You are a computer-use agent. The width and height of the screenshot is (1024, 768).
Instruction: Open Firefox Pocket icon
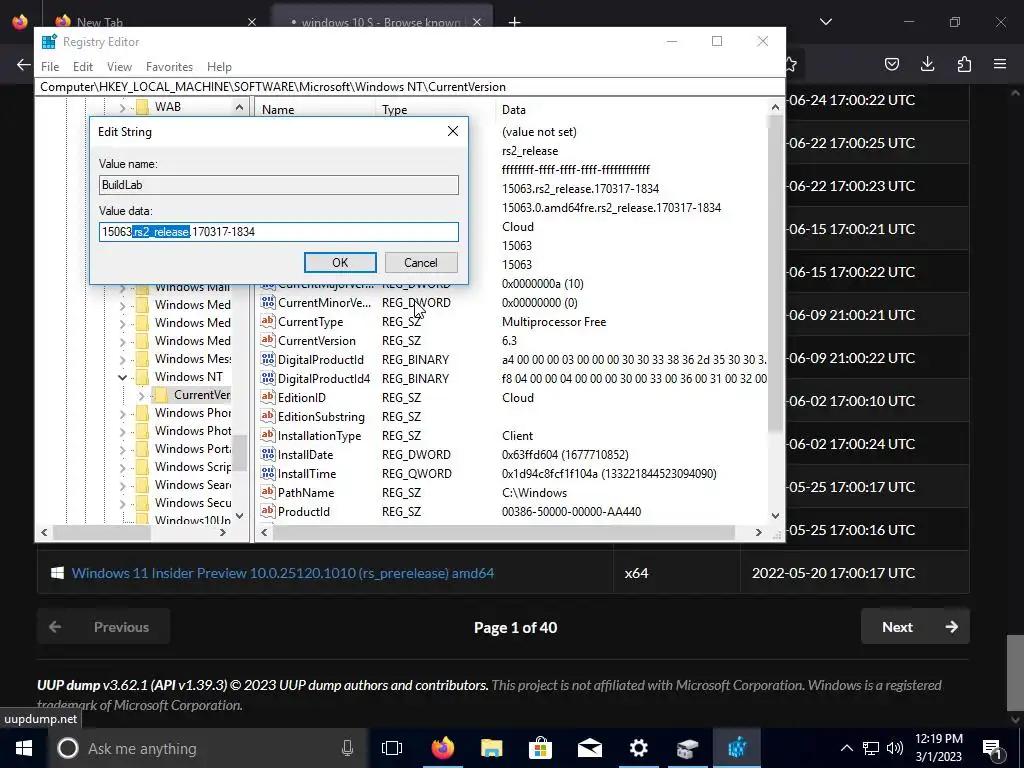coord(891,64)
